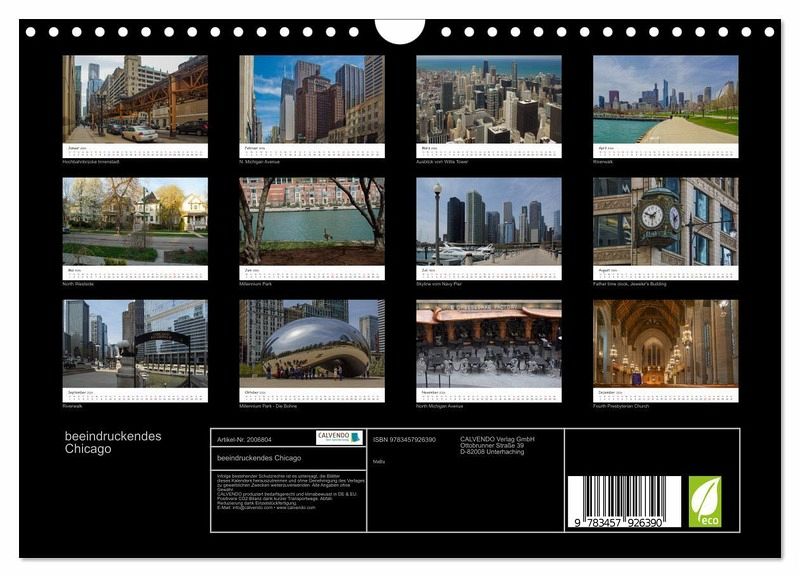Select the 'Riverwalk' caption under the September photo
Image resolution: width=800 pixels, height=577 pixels.
pos(72,406)
